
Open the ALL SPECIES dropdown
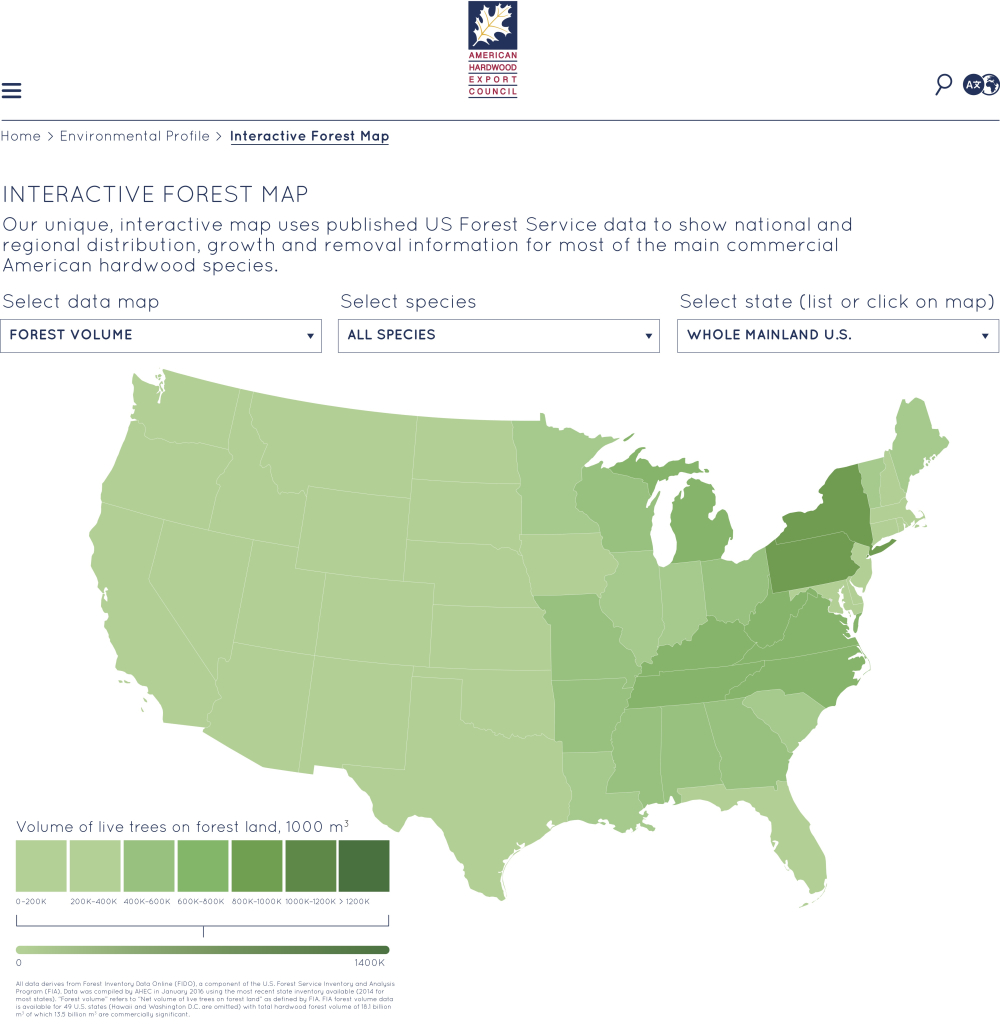[497, 335]
